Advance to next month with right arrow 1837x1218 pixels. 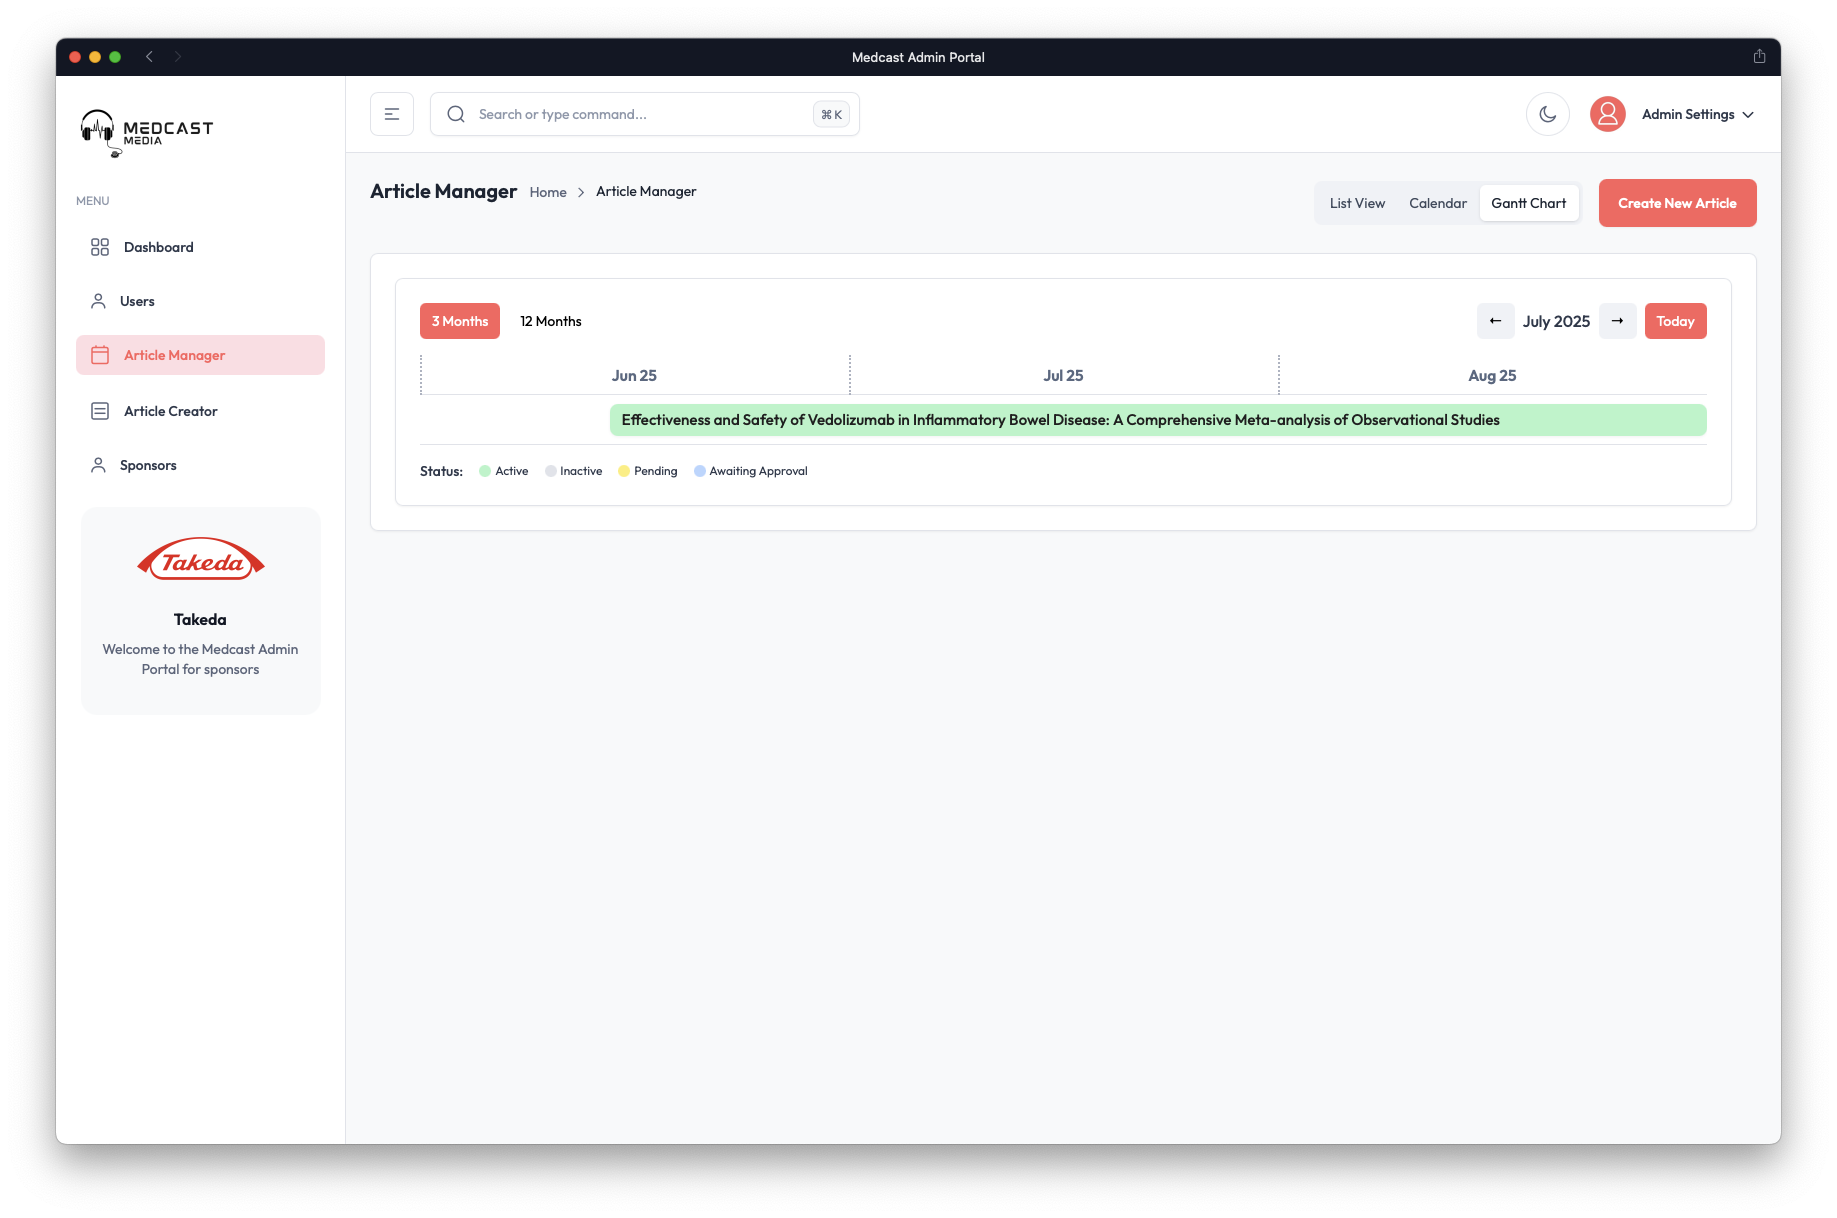pyautogui.click(x=1617, y=321)
